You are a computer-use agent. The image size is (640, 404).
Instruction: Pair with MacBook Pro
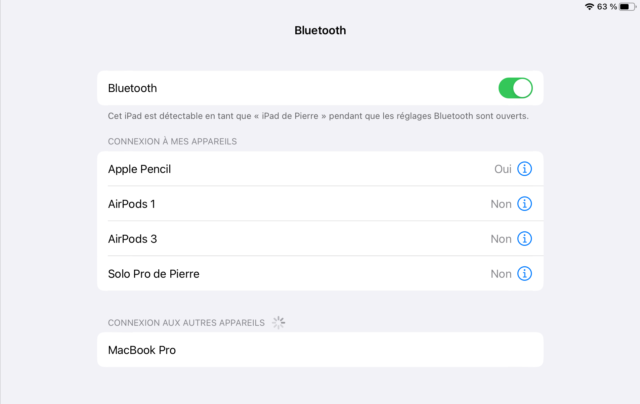[x=320, y=350]
